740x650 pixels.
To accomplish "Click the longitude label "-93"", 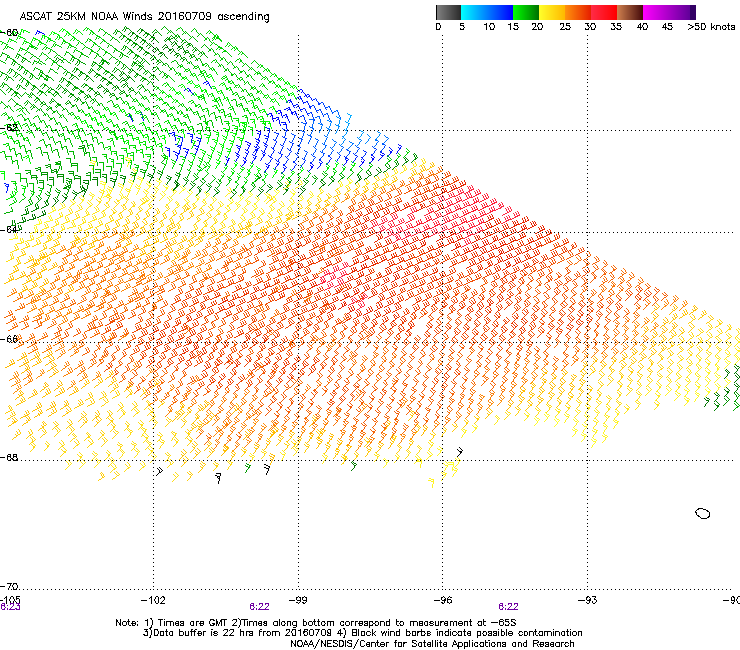I will (x=588, y=600).
